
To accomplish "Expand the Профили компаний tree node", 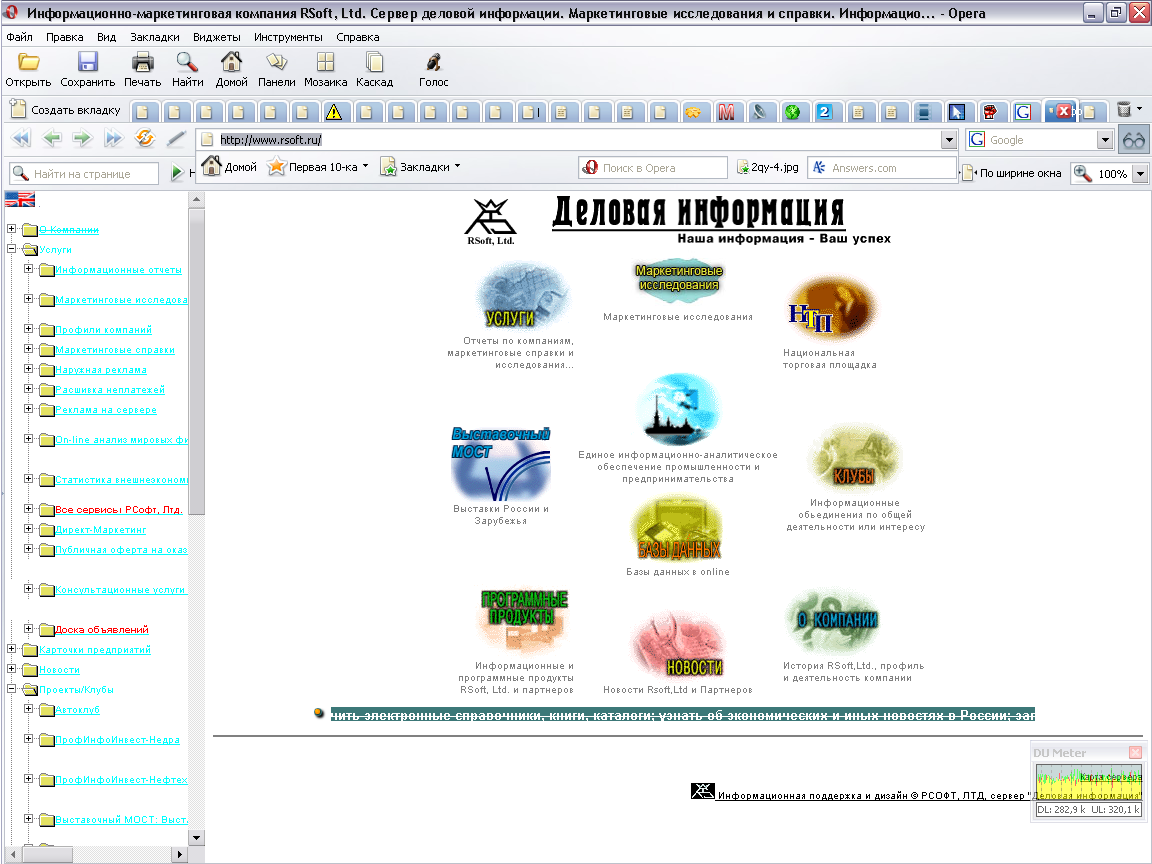I will (x=28, y=329).
